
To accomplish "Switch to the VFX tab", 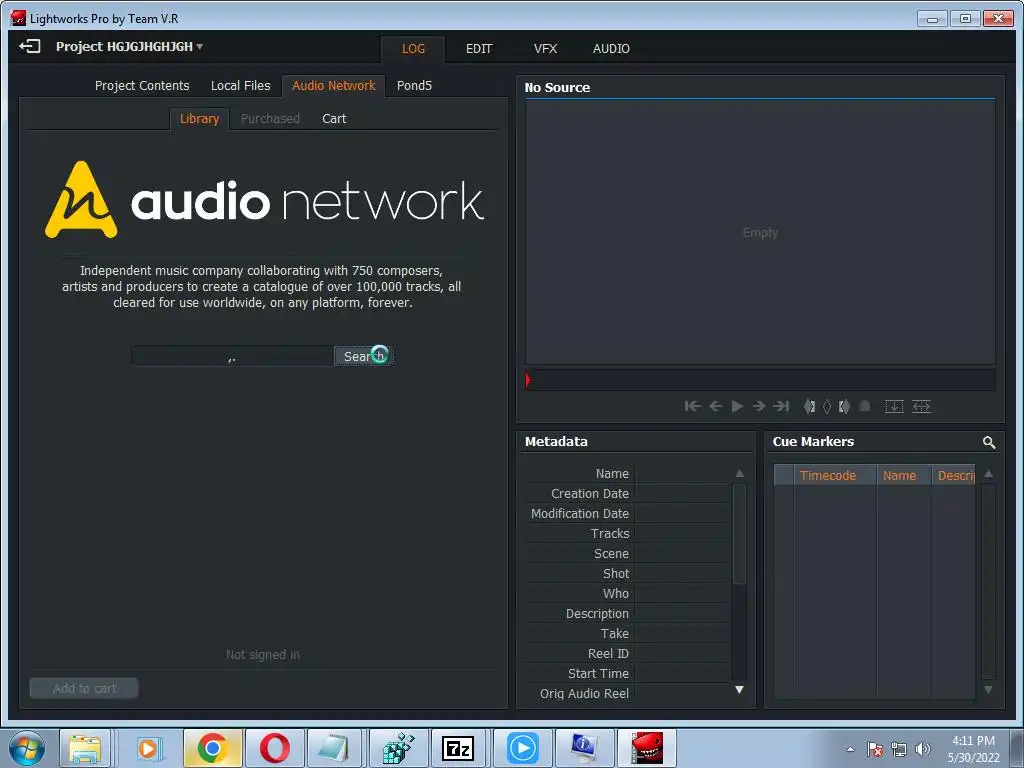I will [x=545, y=49].
